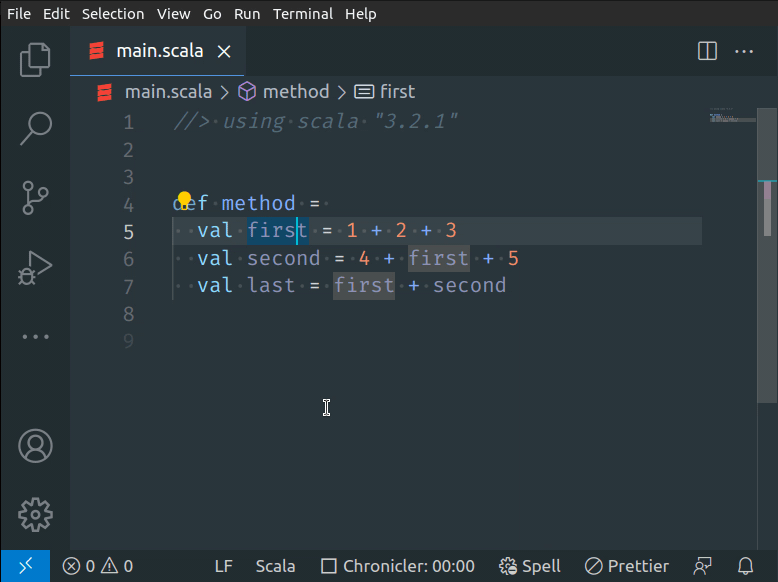Open the File menu
This screenshot has width=778, height=582.
(19, 14)
